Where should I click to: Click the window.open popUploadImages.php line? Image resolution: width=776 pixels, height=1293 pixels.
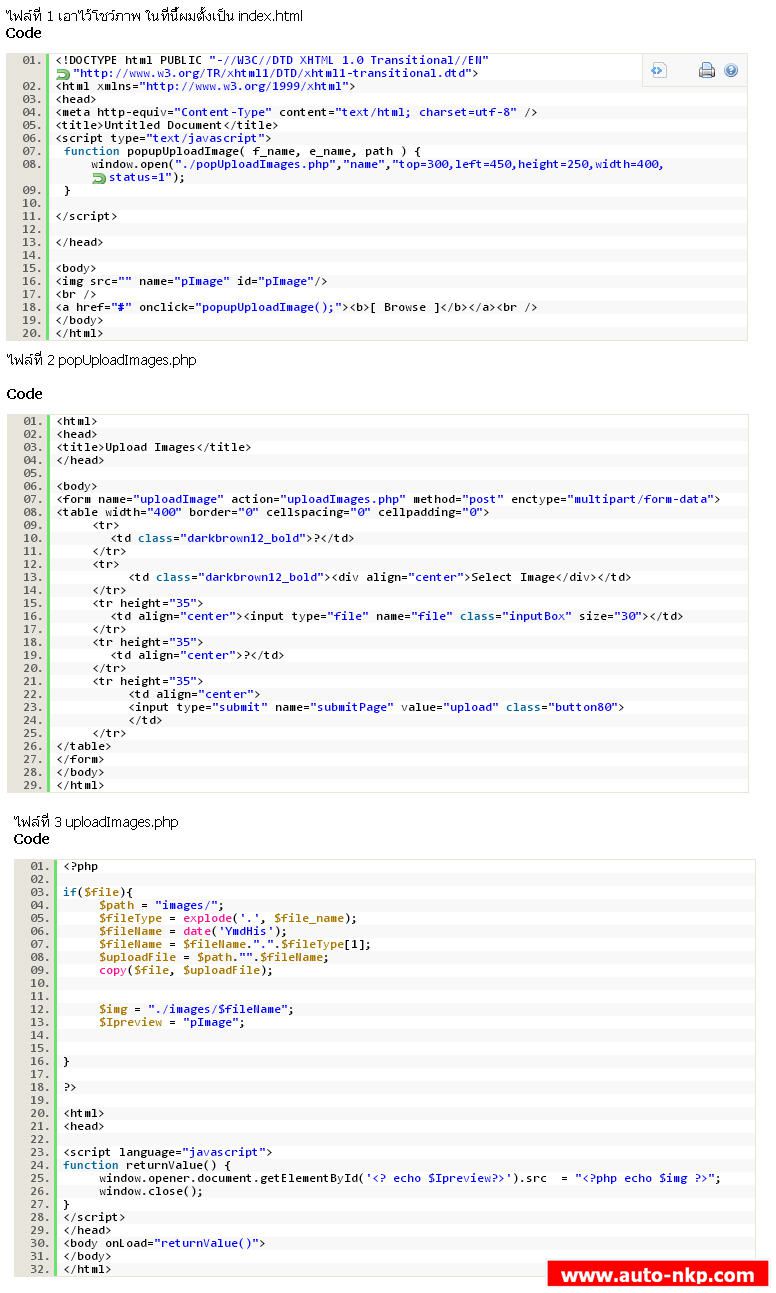(x=377, y=164)
